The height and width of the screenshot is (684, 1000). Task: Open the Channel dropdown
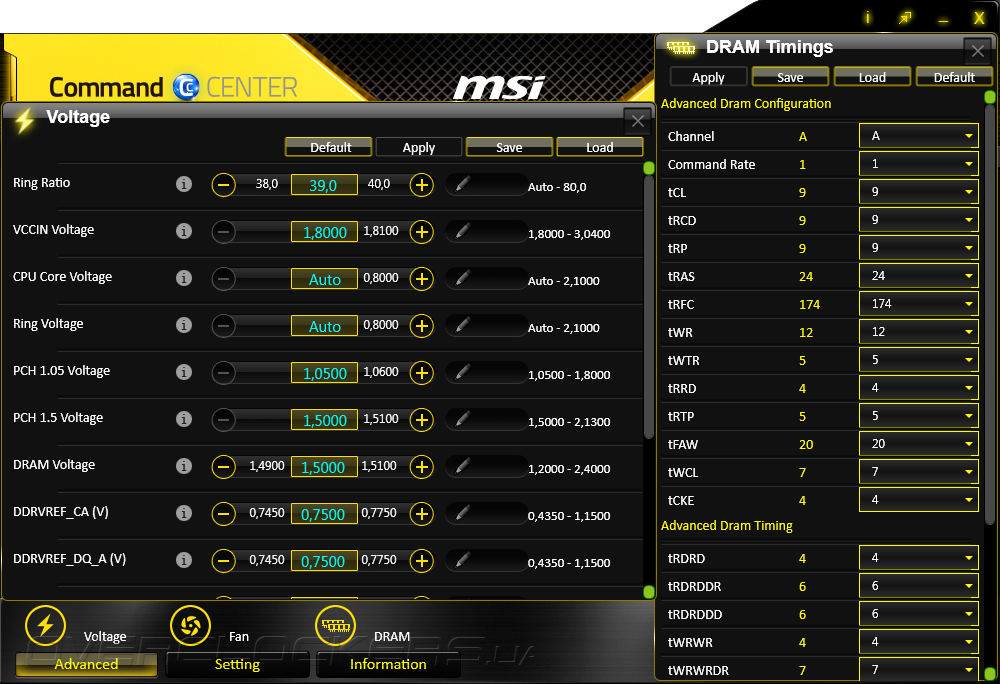pyautogui.click(x=919, y=136)
